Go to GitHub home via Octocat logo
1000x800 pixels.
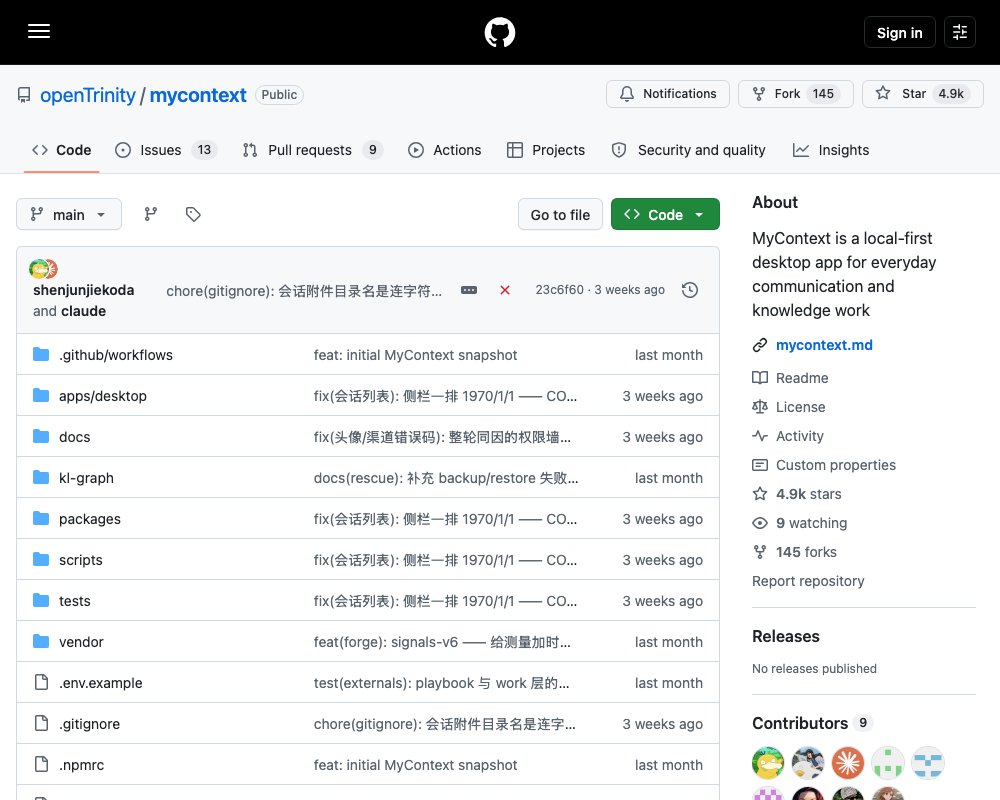(x=500, y=33)
